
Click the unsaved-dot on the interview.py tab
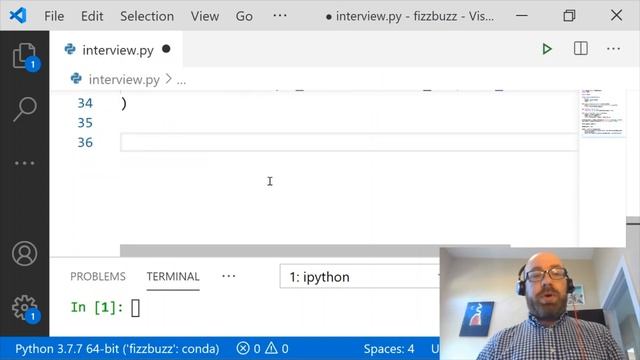tap(166, 49)
